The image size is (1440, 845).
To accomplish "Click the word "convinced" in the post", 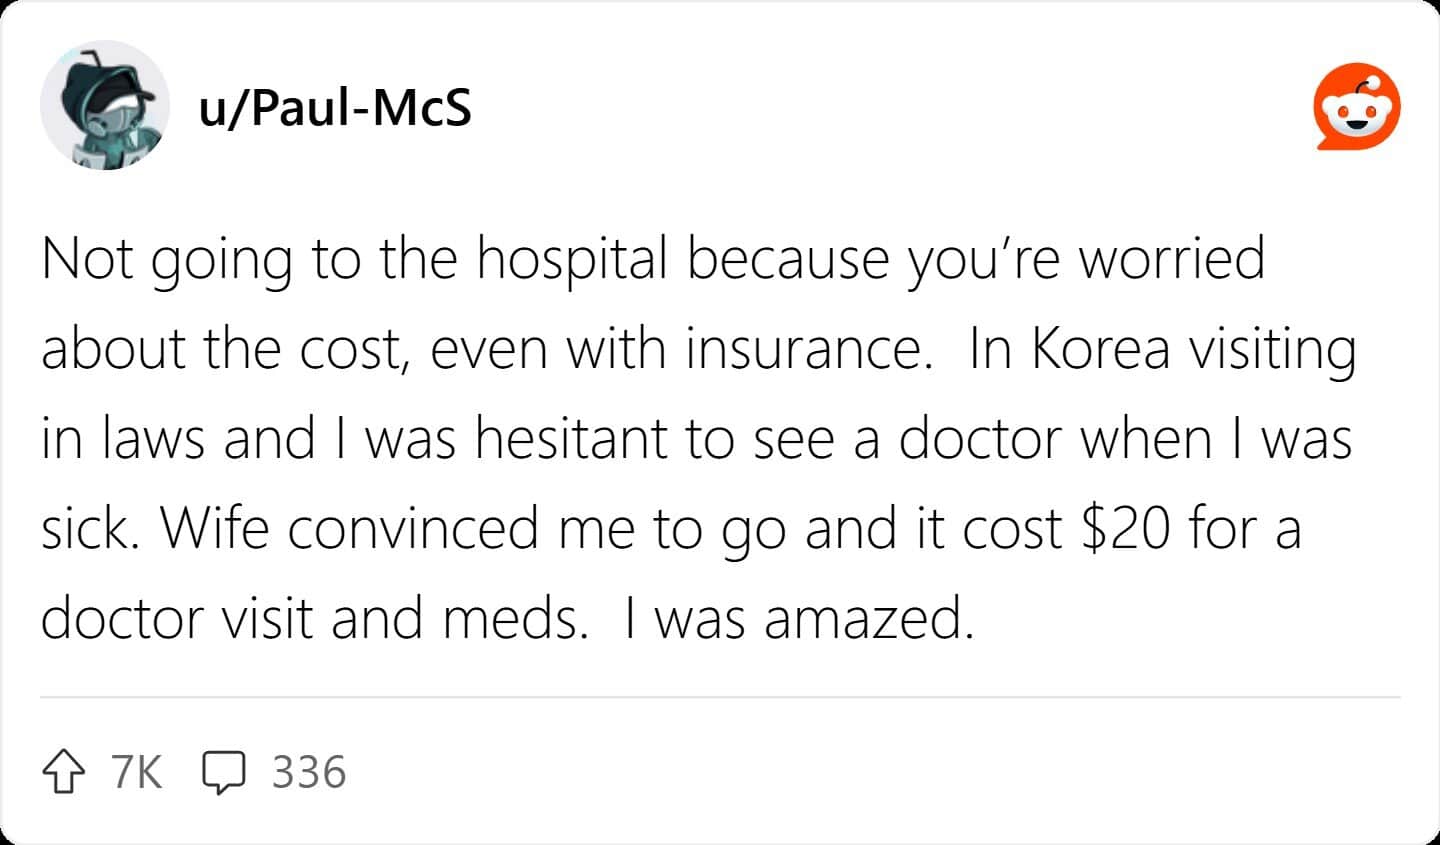I will point(413,529).
